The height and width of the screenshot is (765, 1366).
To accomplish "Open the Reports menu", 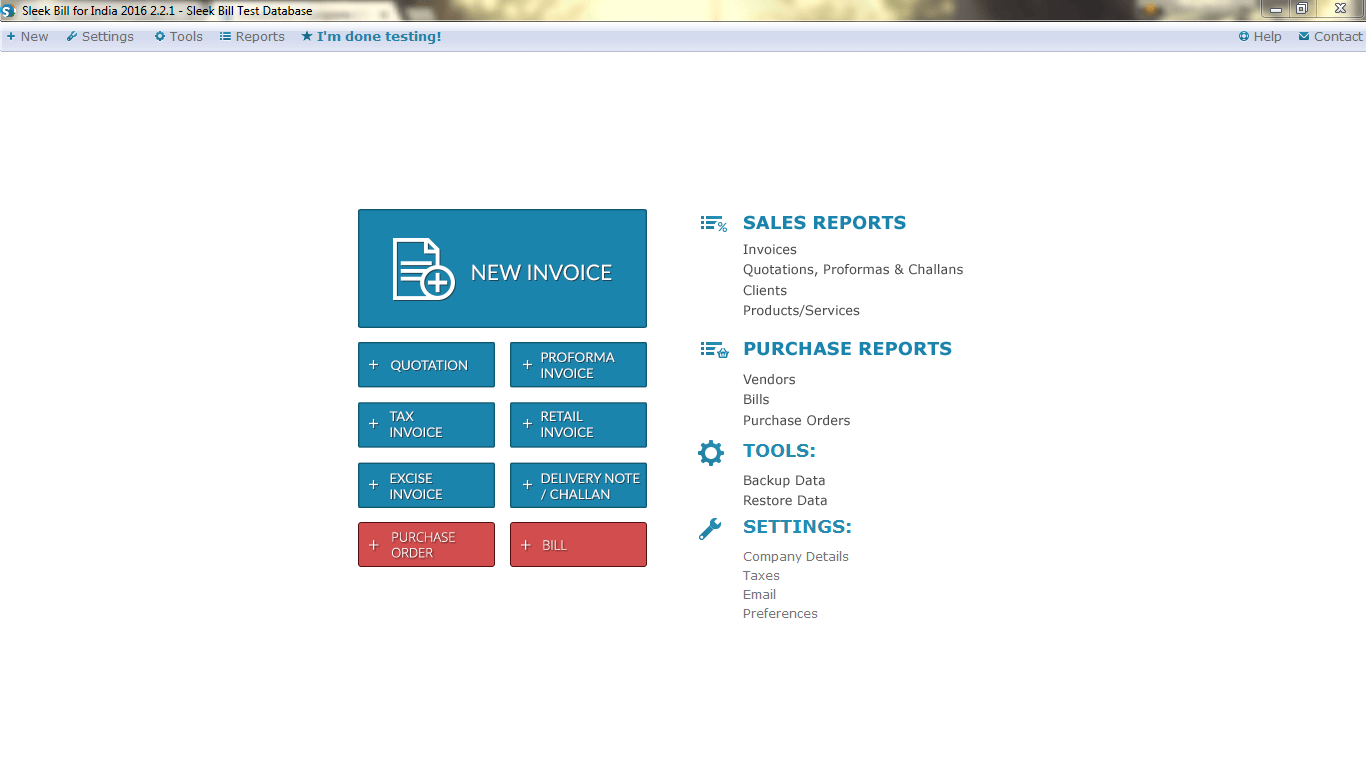I will coord(252,36).
